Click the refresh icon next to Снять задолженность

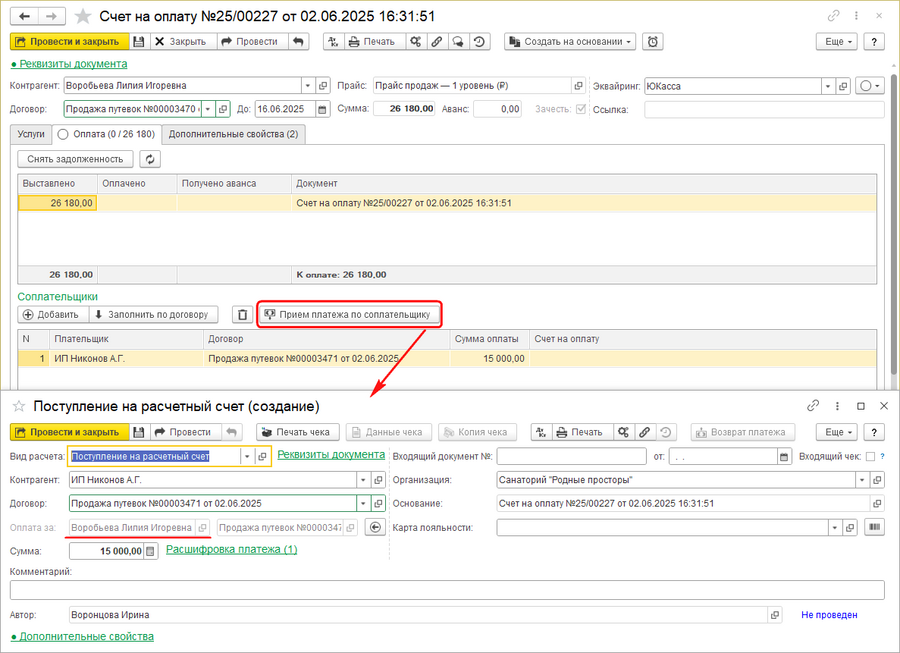tap(150, 159)
